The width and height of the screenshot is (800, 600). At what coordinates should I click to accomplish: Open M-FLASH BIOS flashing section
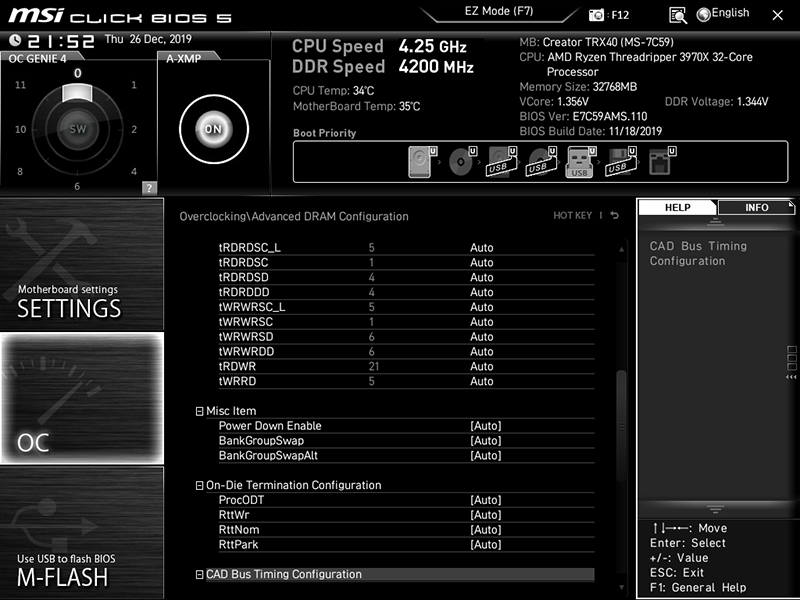tap(82, 533)
